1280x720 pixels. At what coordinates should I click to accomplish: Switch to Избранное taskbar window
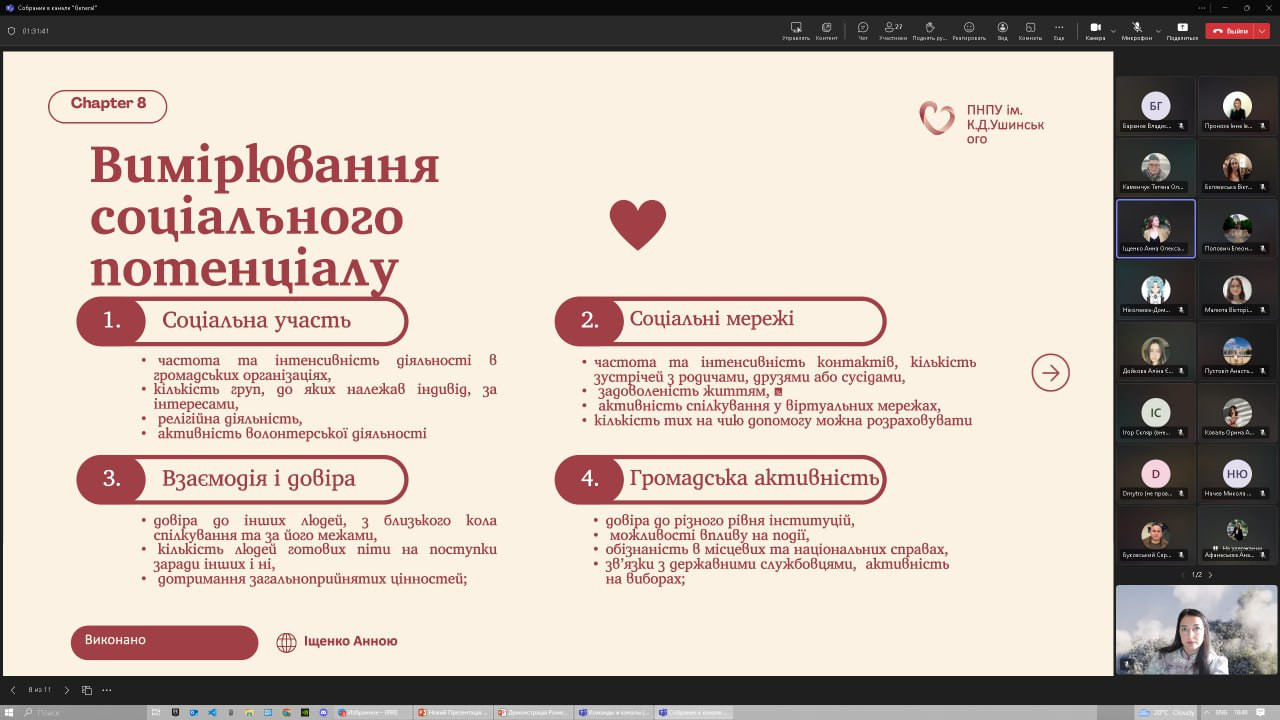tap(373, 712)
